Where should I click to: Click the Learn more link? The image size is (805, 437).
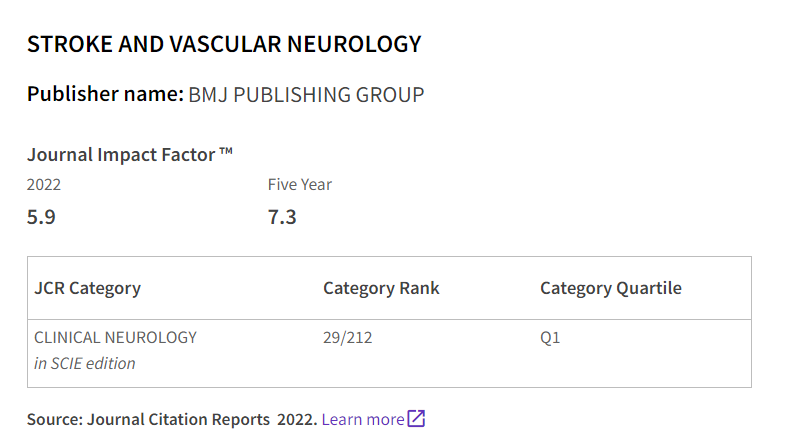point(362,419)
